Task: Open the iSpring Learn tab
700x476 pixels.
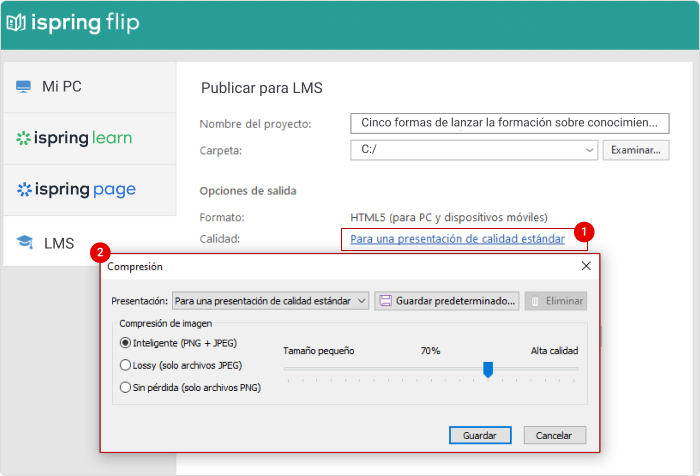Action: point(89,138)
